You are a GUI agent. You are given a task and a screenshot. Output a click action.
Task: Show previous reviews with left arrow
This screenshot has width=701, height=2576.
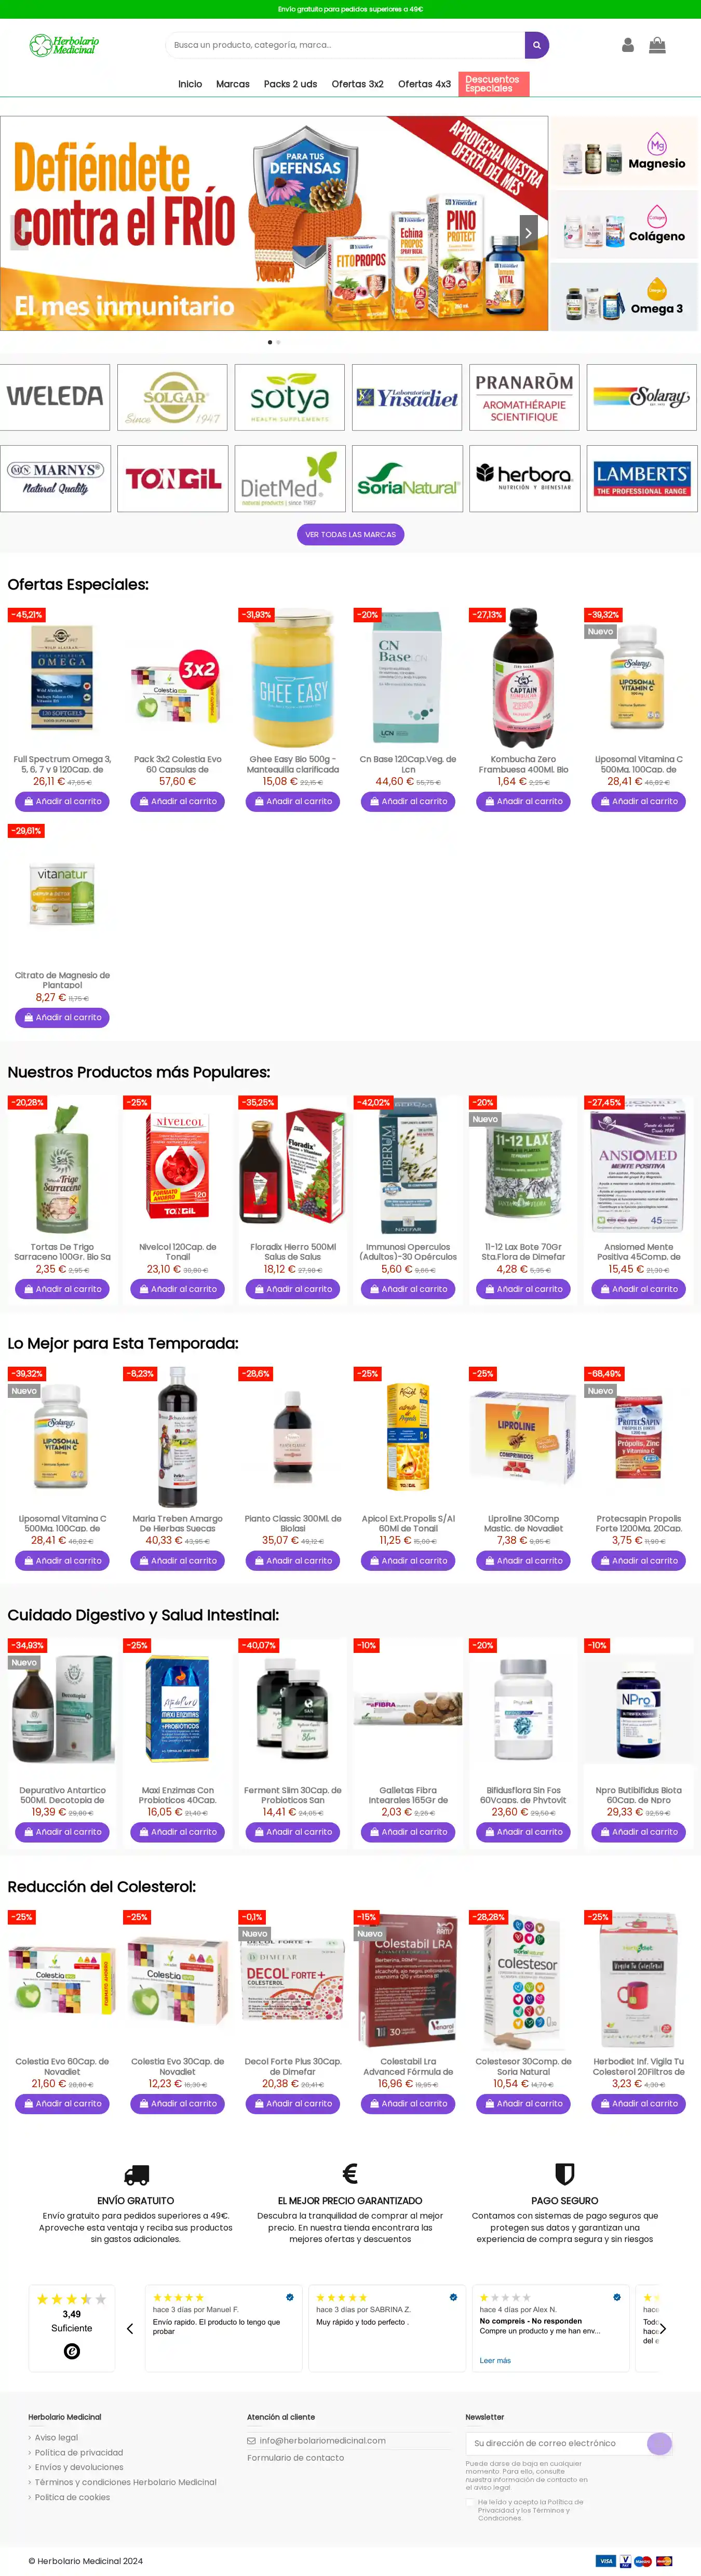(x=130, y=2328)
